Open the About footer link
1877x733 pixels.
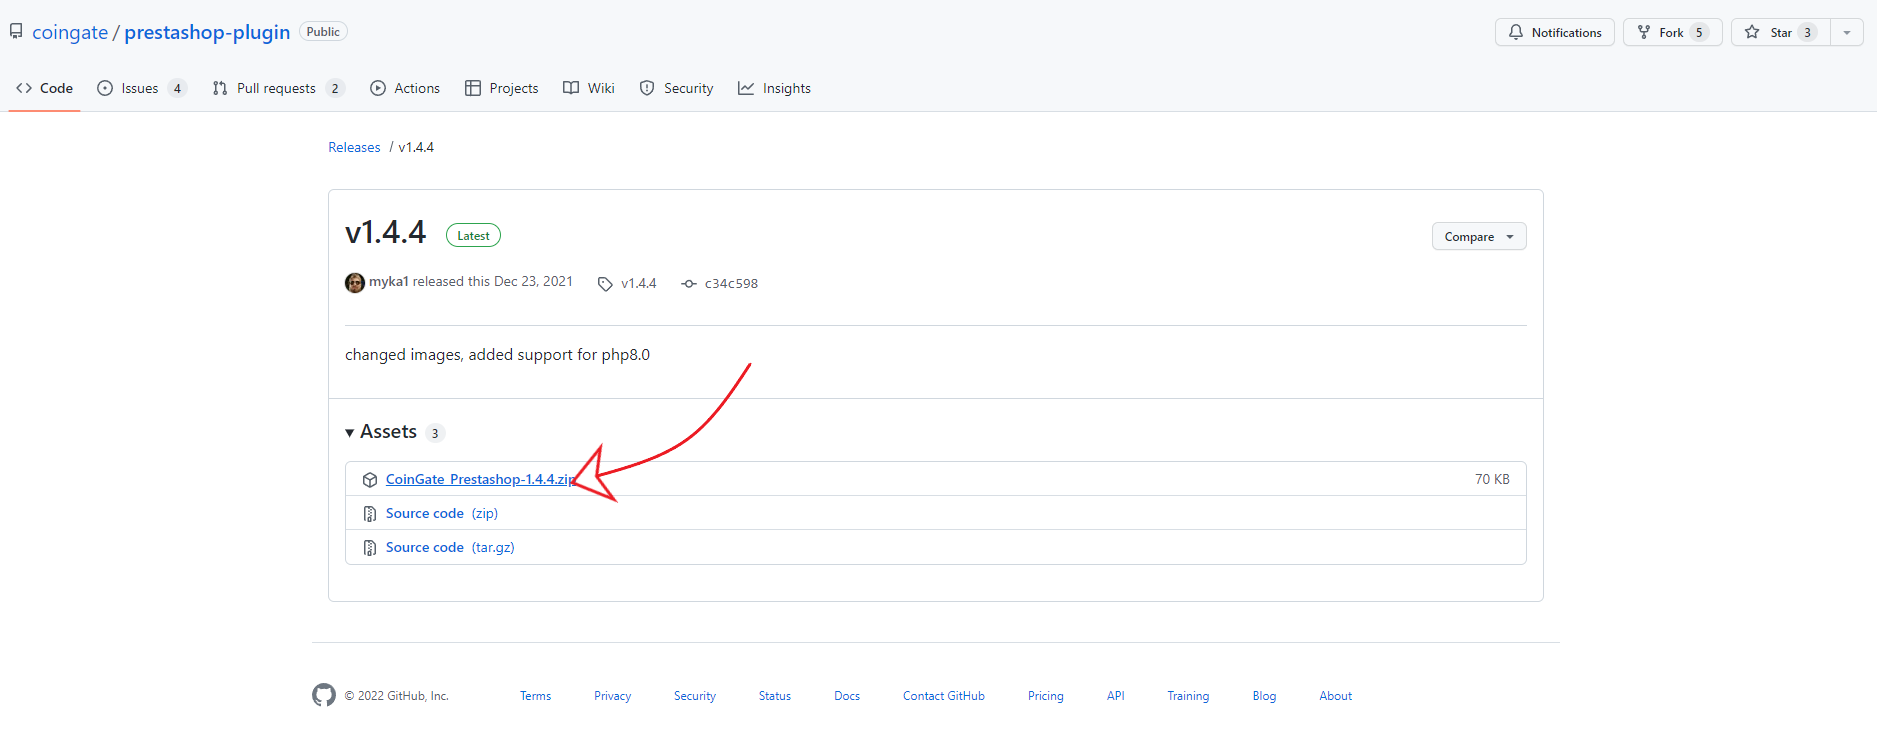1335,696
